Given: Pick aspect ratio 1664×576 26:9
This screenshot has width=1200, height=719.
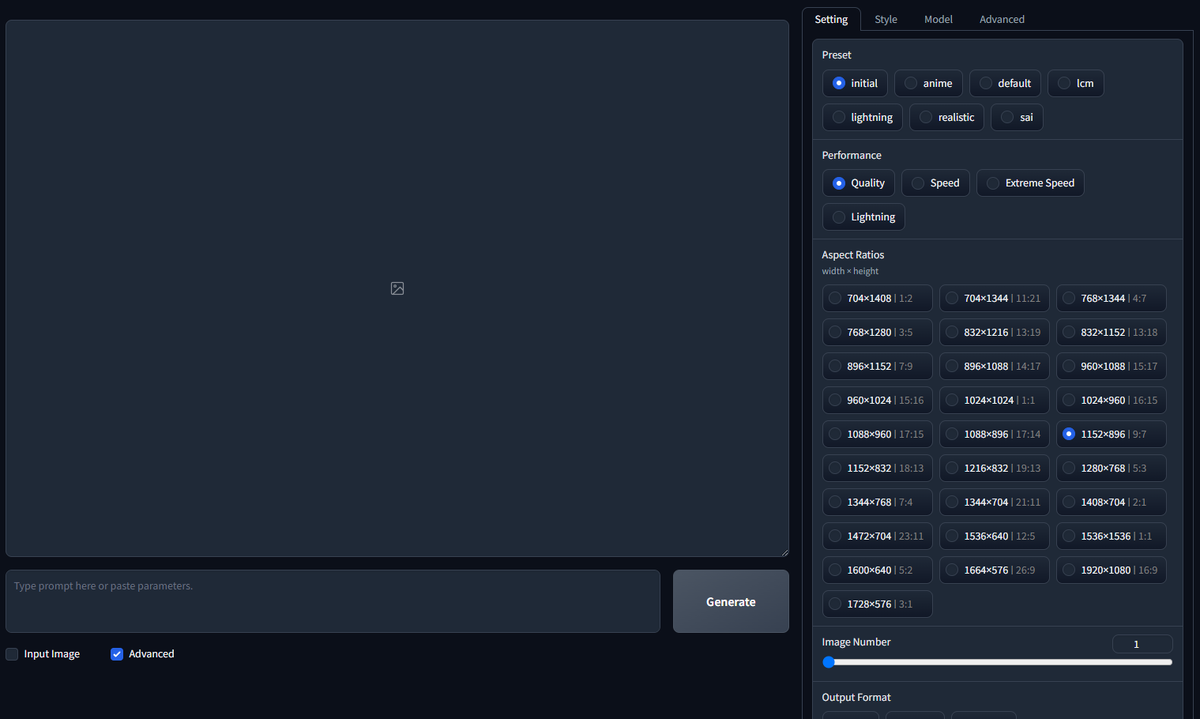Looking at the screenshot, I should coord(994,570).
